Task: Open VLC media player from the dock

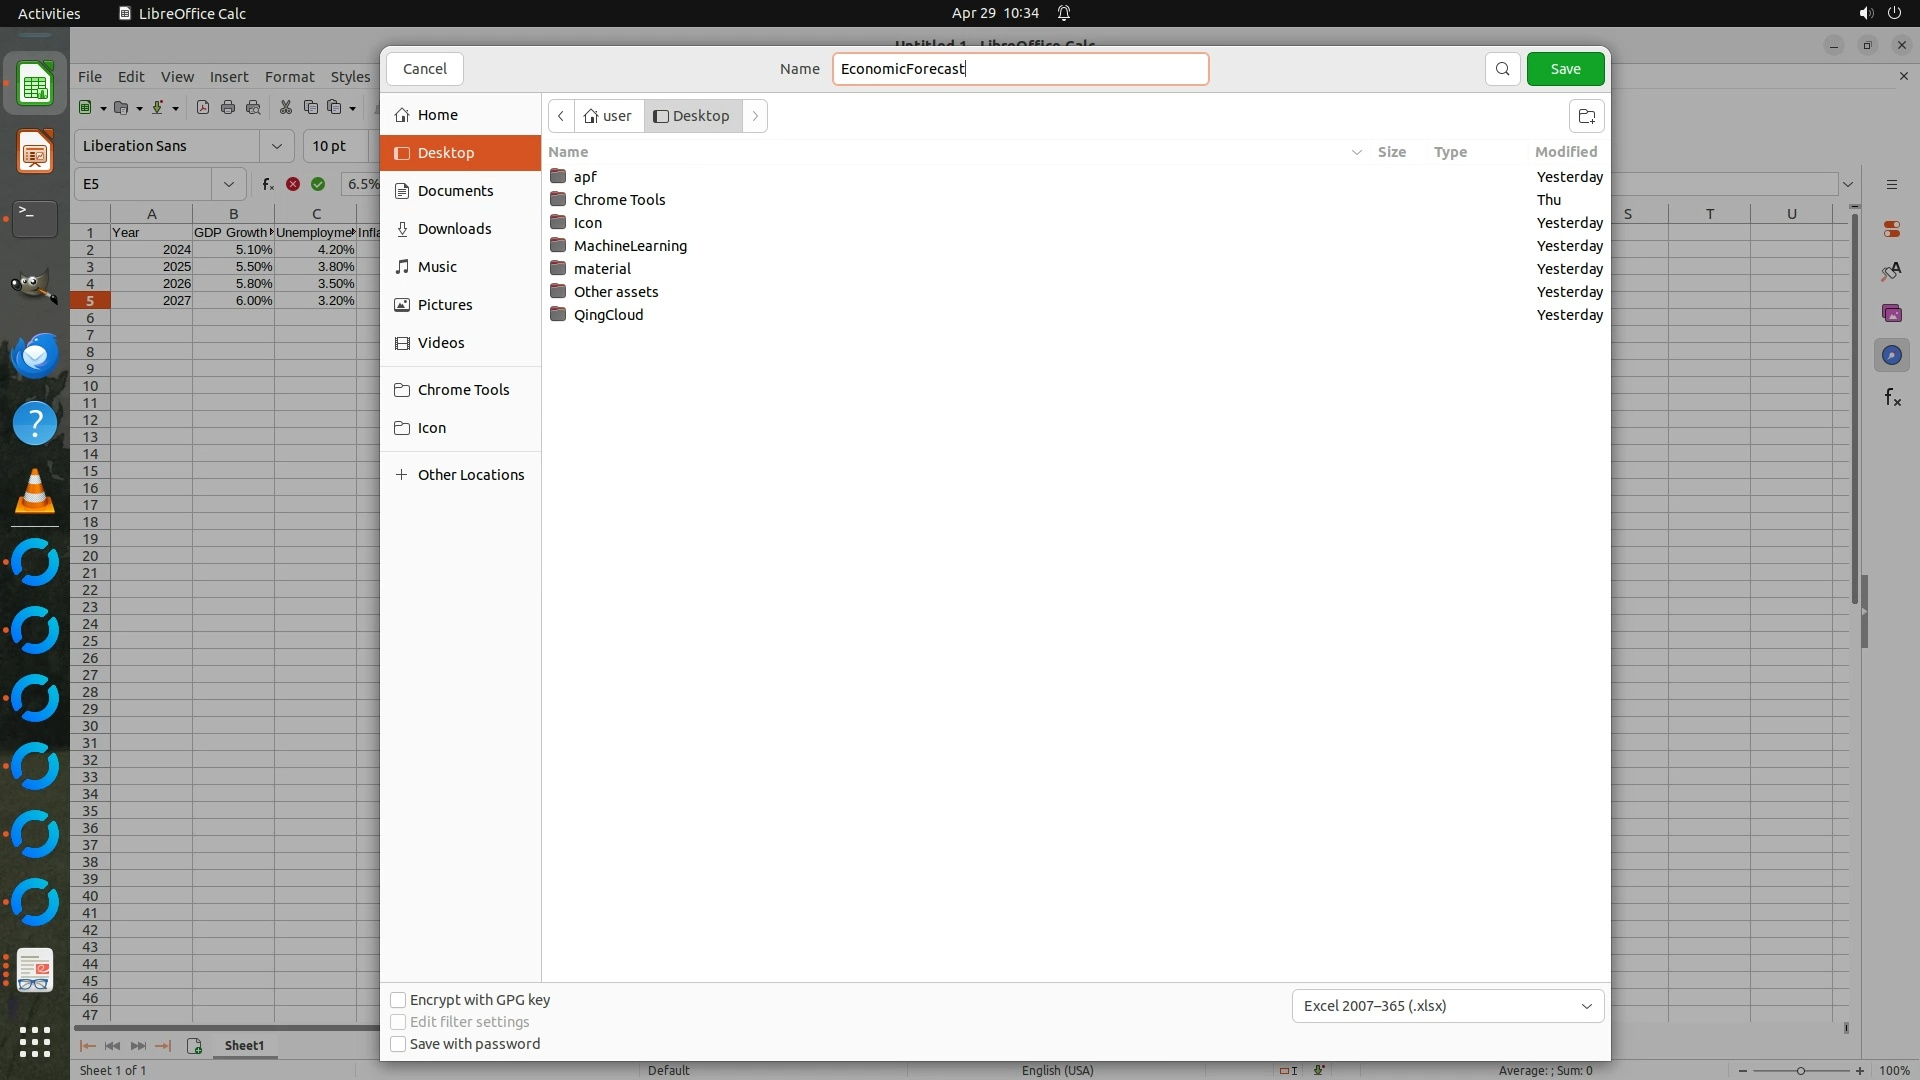Action: pyautogui.click(x=35, y=491)
